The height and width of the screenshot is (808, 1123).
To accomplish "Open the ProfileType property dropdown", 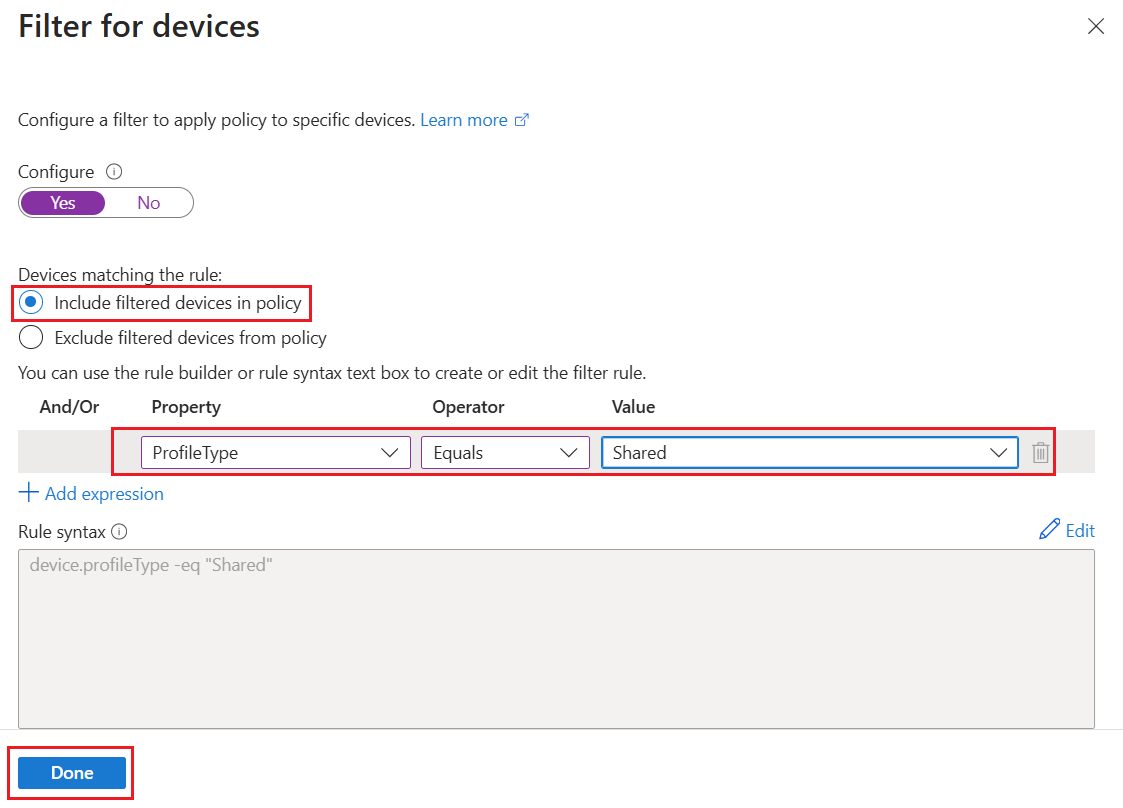I will click(x=275, y=452).
